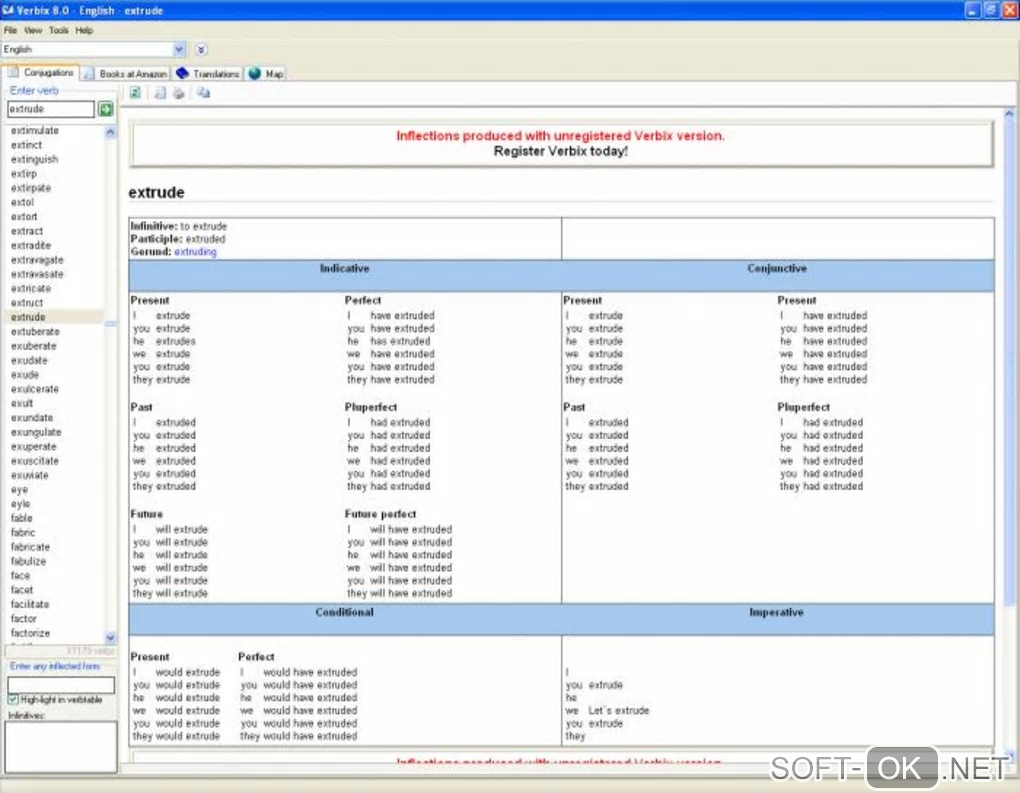Open the Tools menu
This screenshot has height=793, width=1020.
pos(59,31)
